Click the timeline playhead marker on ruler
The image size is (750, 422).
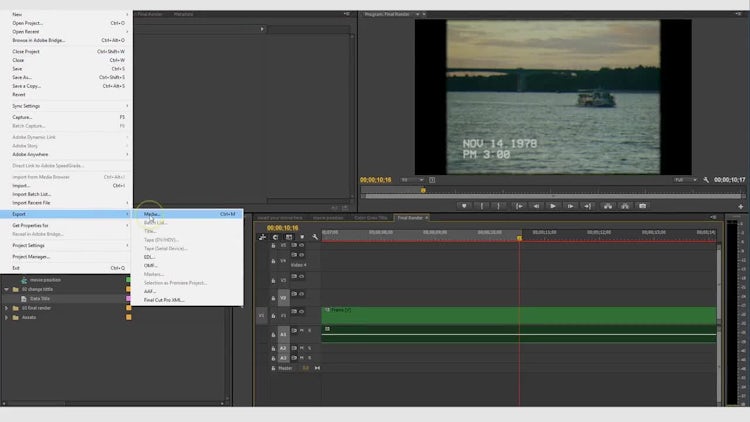click(519, 237)
